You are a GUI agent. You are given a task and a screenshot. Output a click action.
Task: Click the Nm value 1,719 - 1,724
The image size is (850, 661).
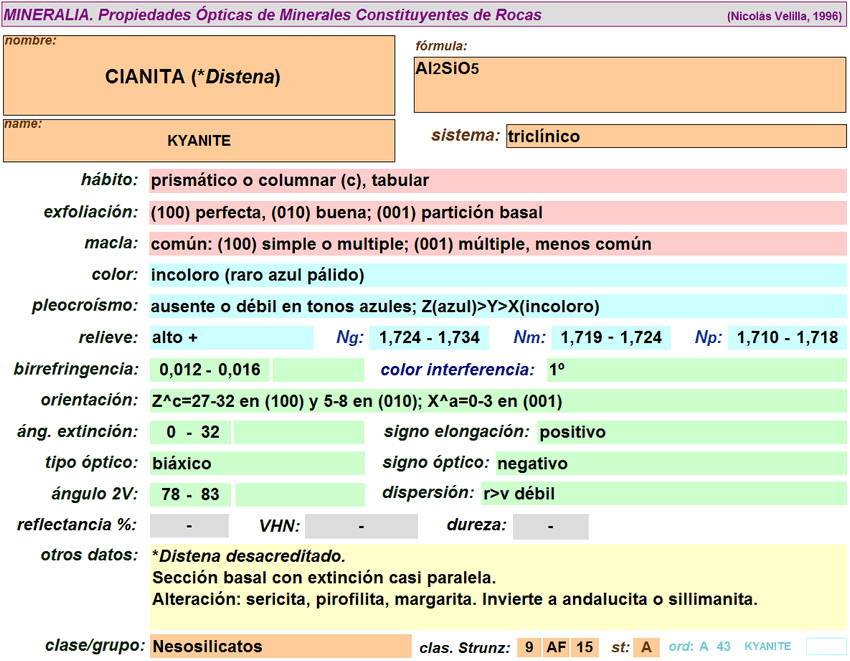point(610,338)
